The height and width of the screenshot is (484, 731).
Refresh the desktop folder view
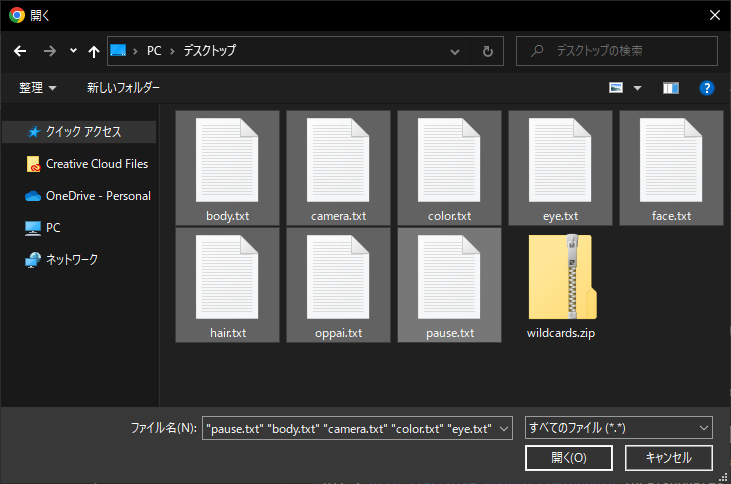click(x=487, y=50)
